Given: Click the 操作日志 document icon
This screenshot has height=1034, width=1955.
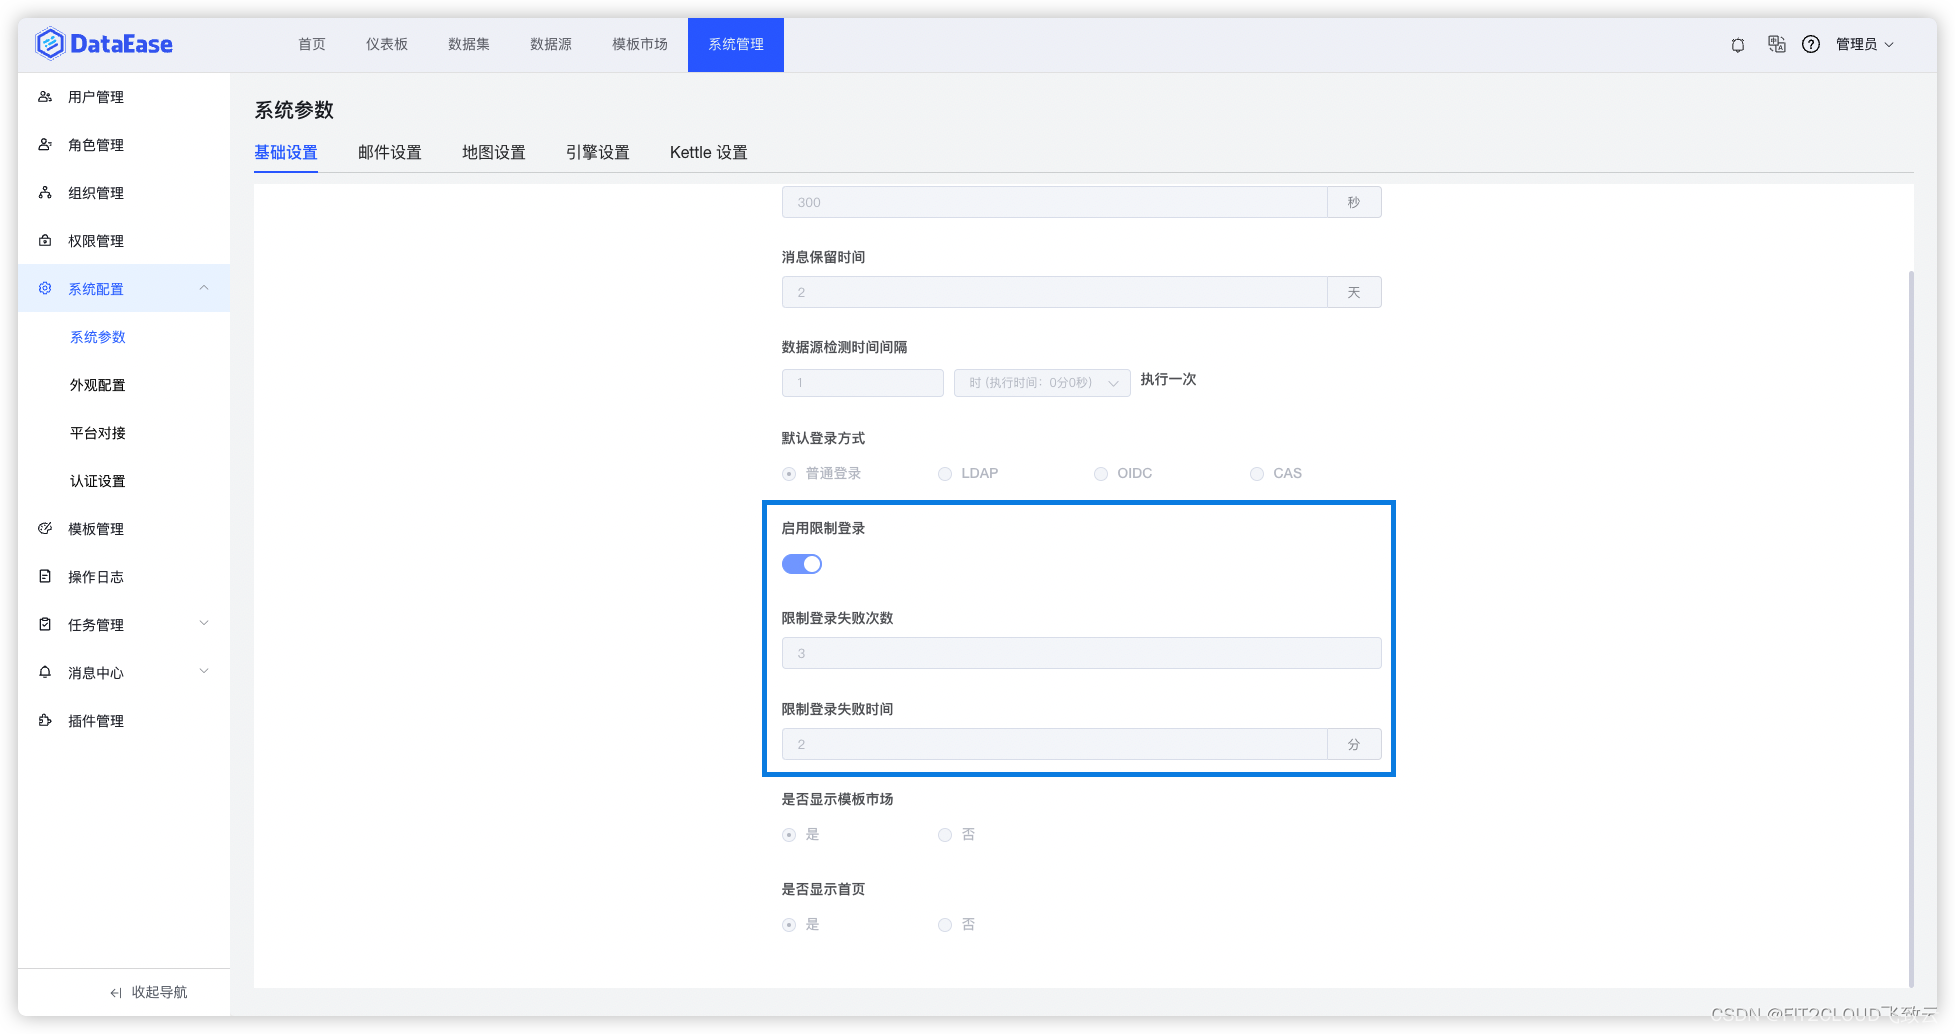Looking at the screenshot, I should (x=45, y=577).
